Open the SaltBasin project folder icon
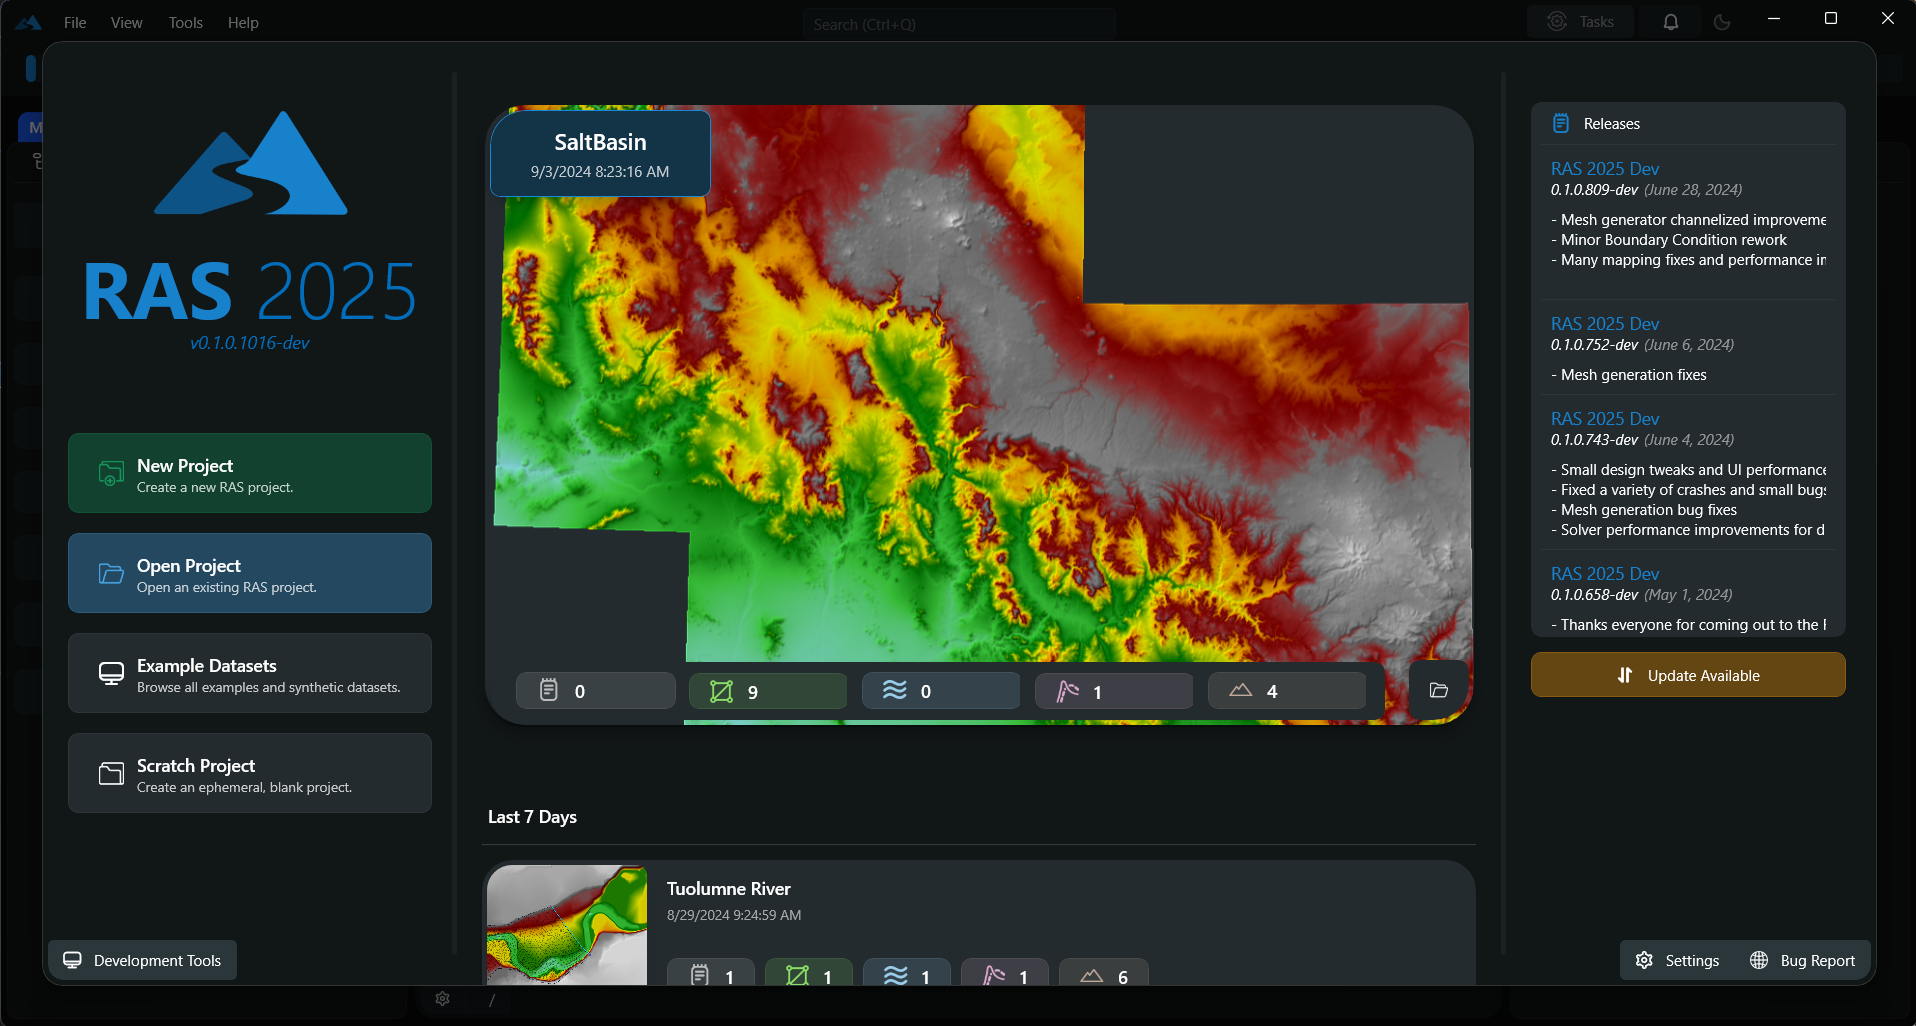Screen dimensions: 1916x1026 coord(1438,690)
